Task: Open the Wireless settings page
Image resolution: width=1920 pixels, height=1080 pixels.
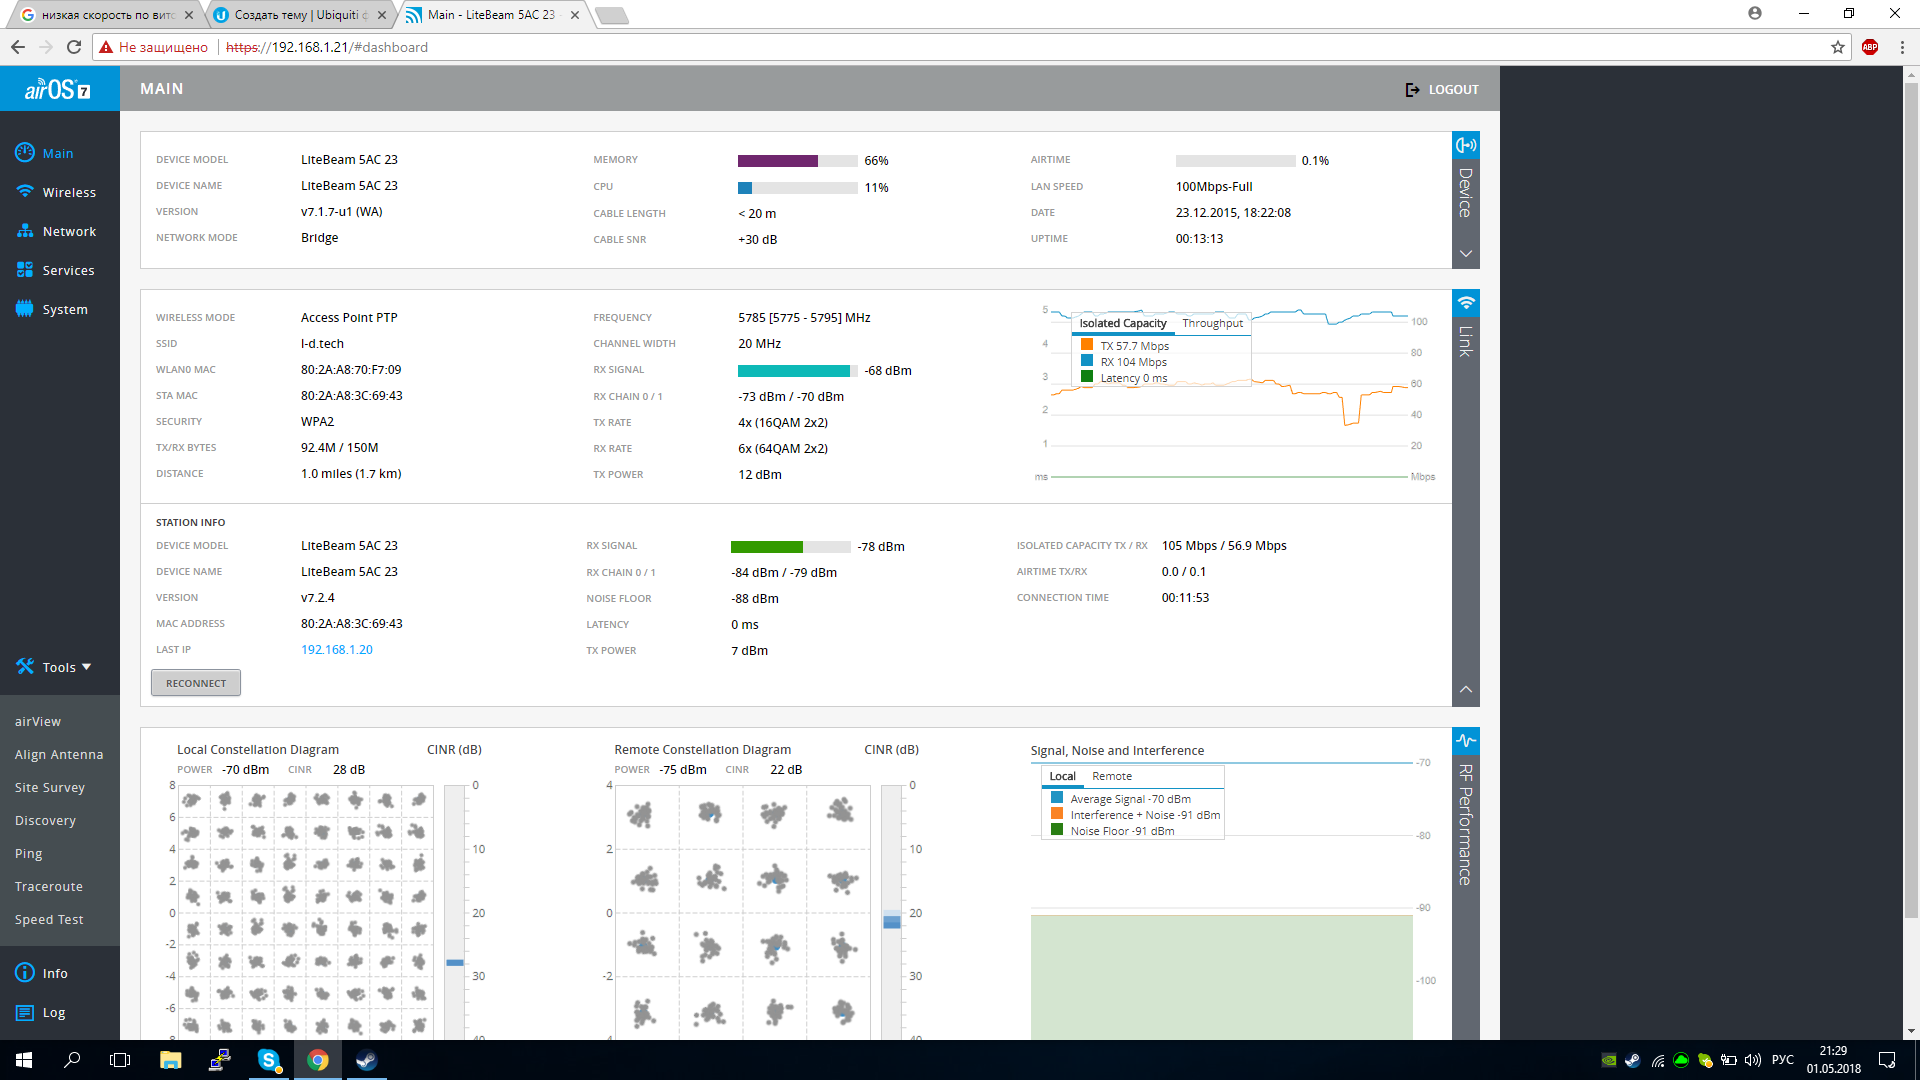Action: 57,192
